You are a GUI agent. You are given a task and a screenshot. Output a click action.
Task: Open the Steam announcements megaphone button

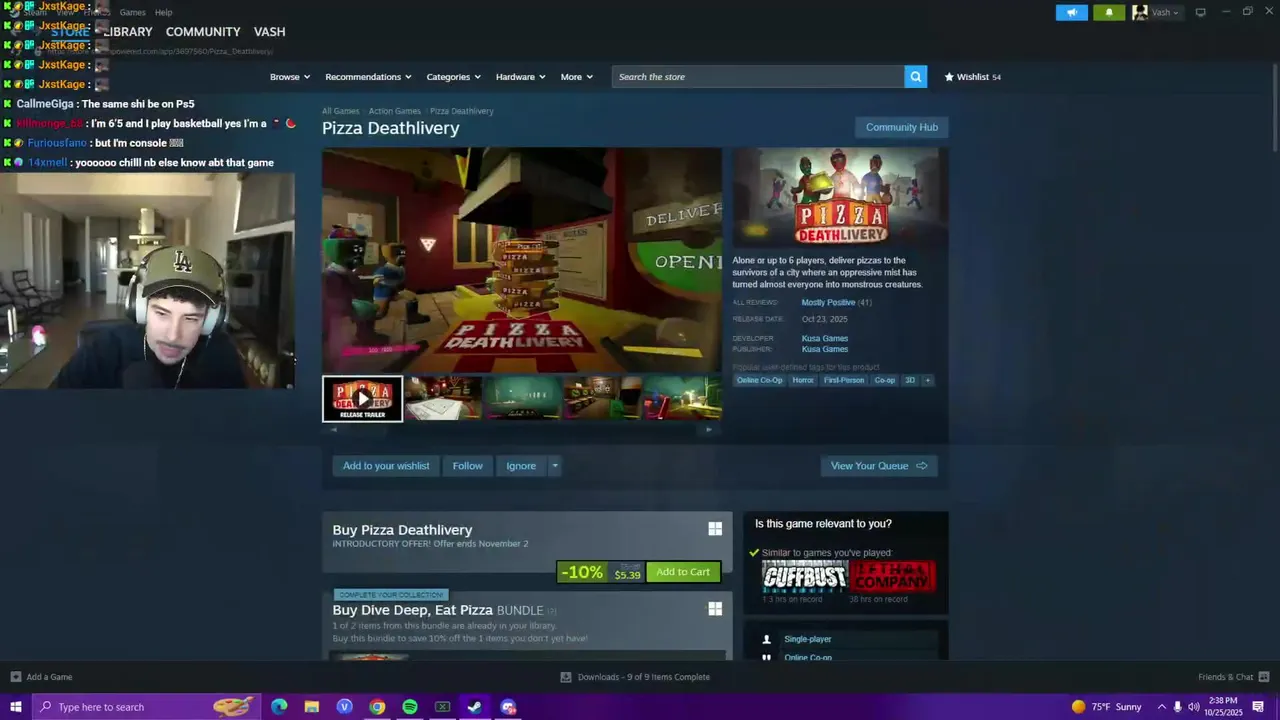pos(1071,12)
